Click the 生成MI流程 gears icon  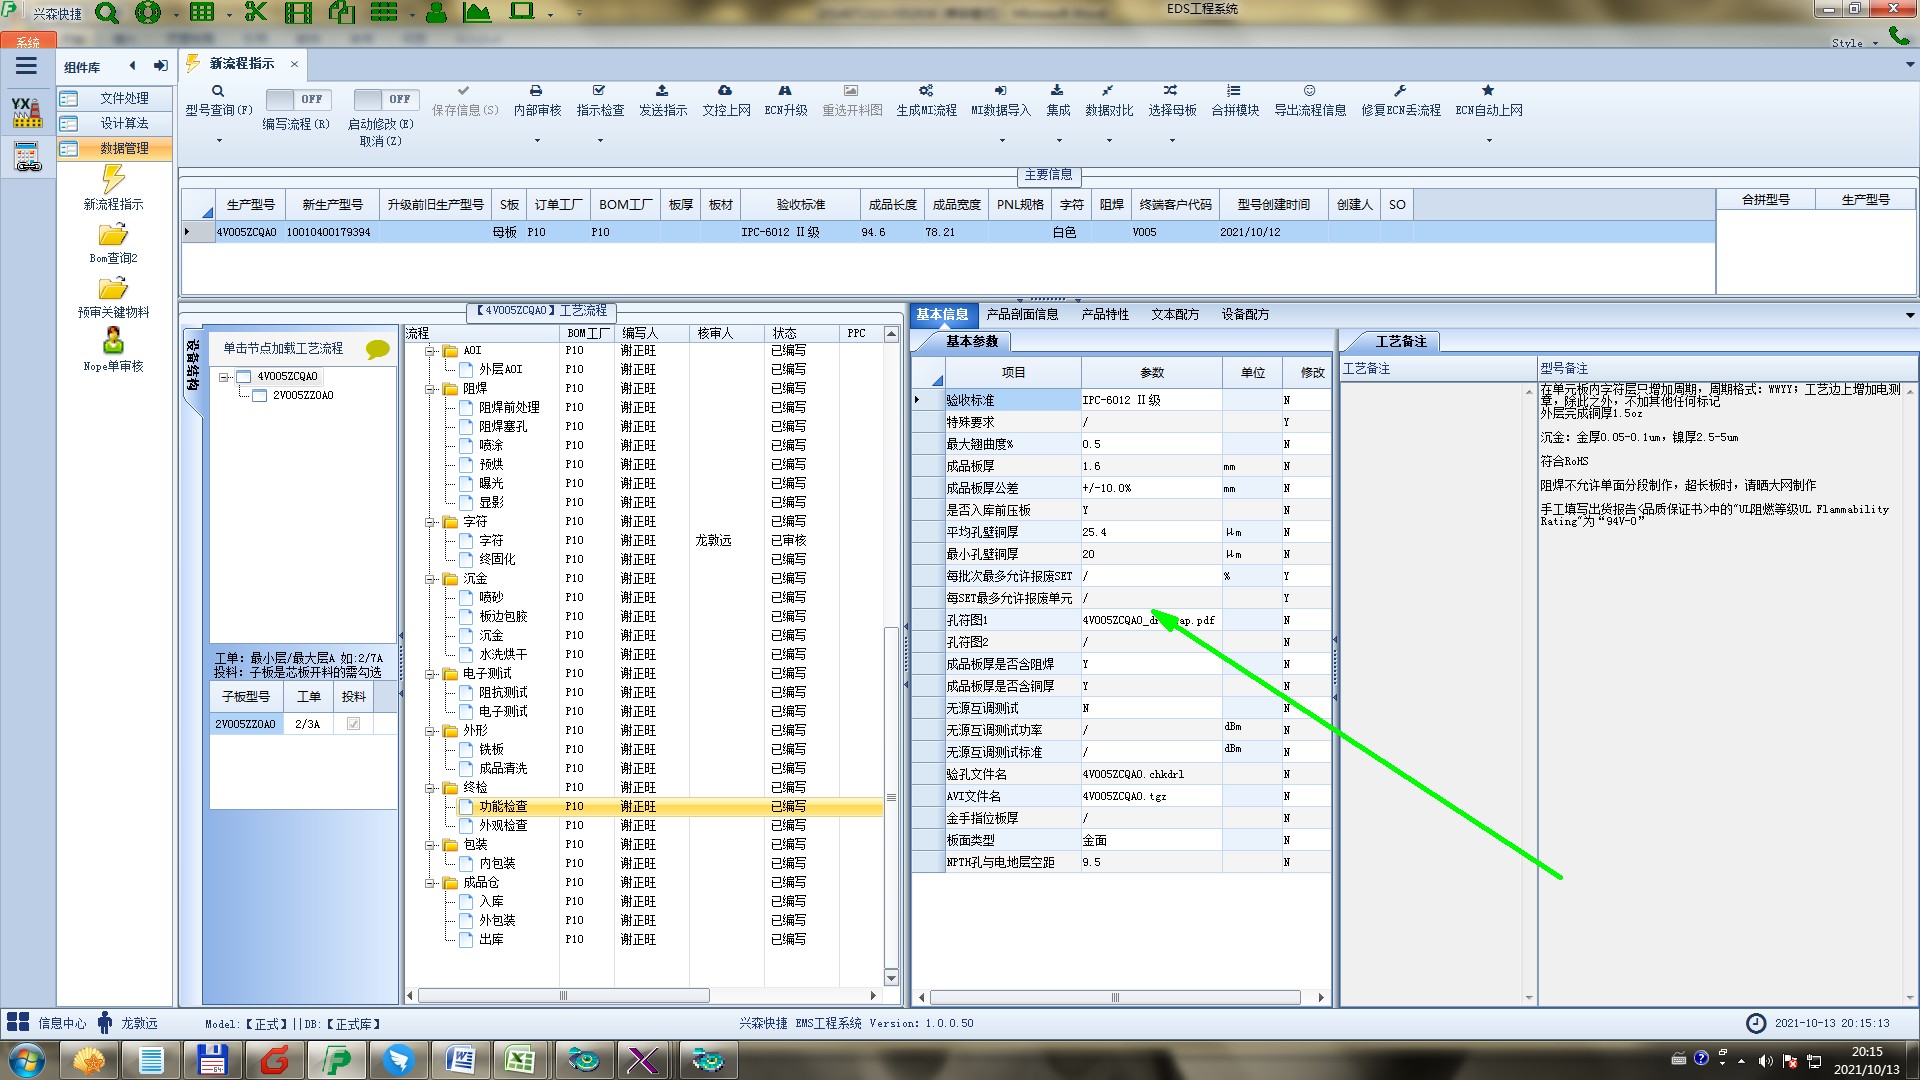pos(926,91)
